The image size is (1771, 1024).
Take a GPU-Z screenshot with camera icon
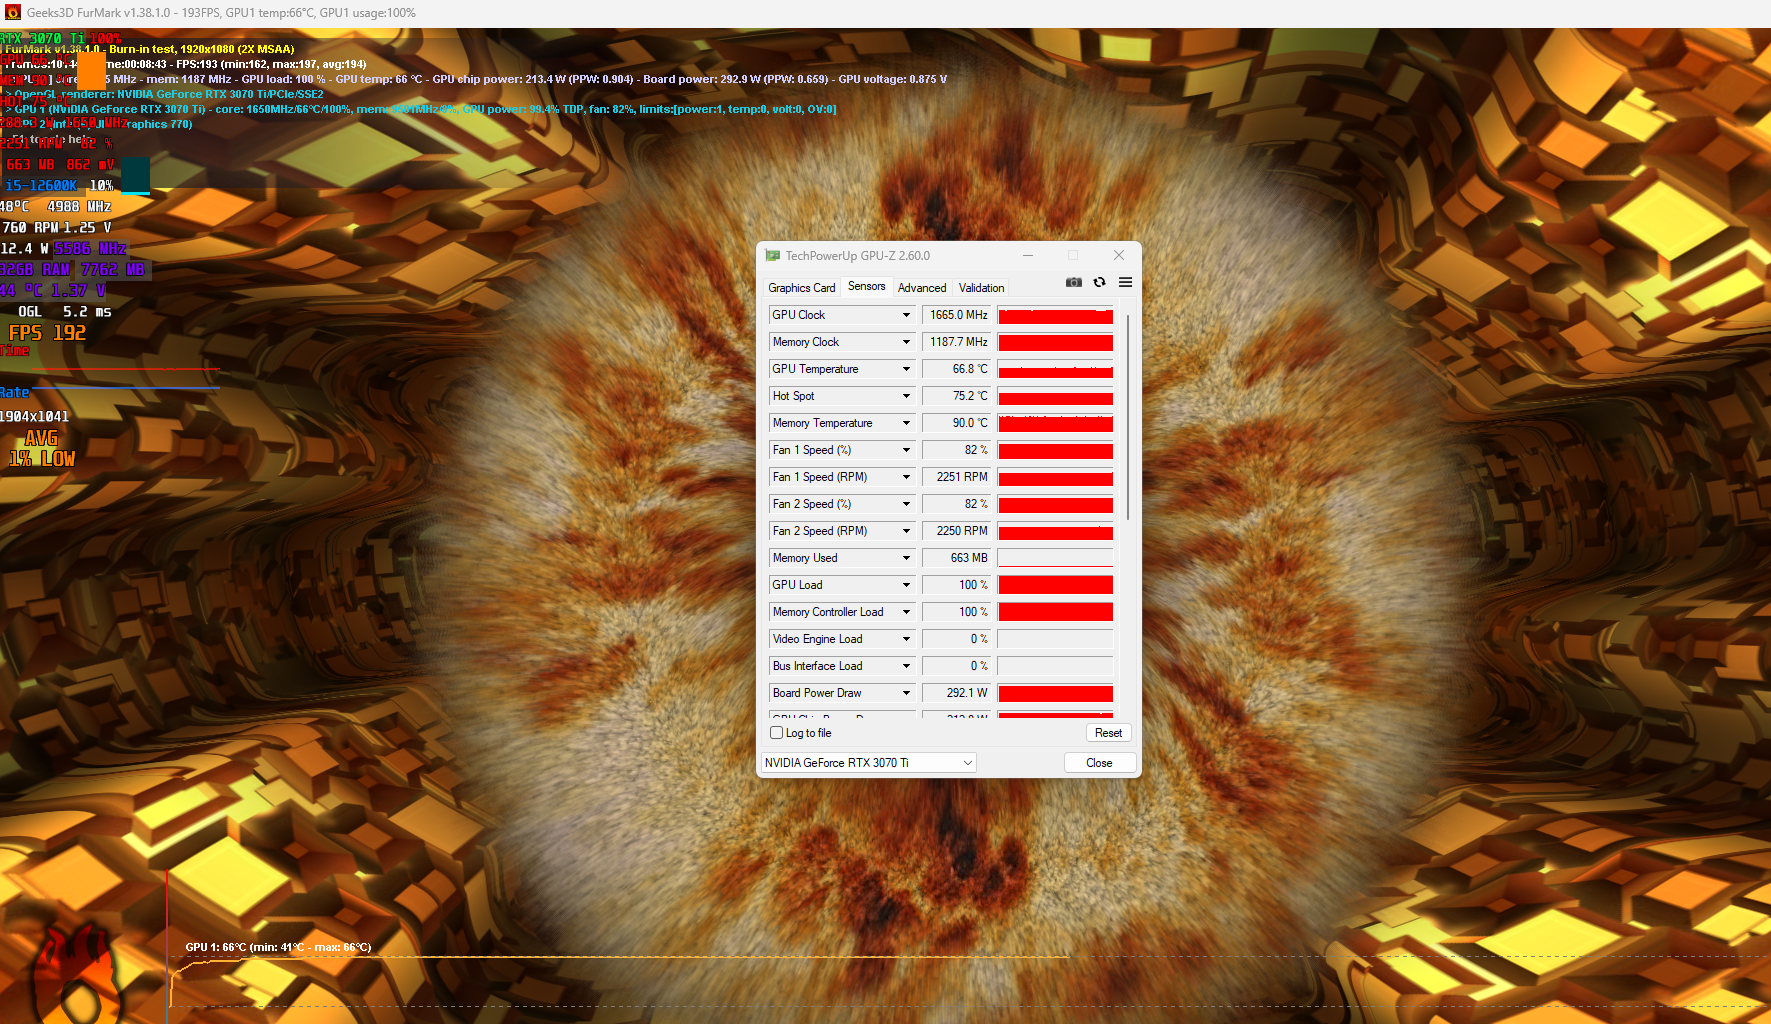click(1074, 283)
